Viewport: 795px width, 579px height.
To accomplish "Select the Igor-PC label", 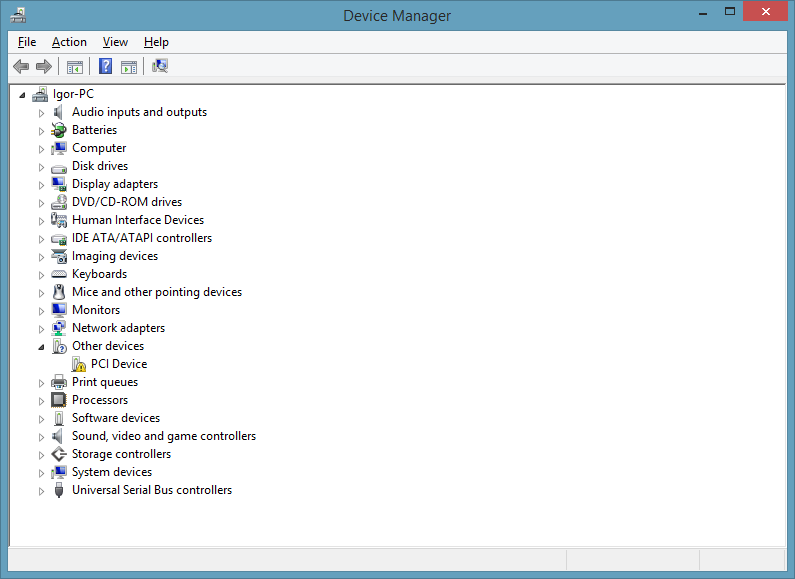I will point(74,94).
